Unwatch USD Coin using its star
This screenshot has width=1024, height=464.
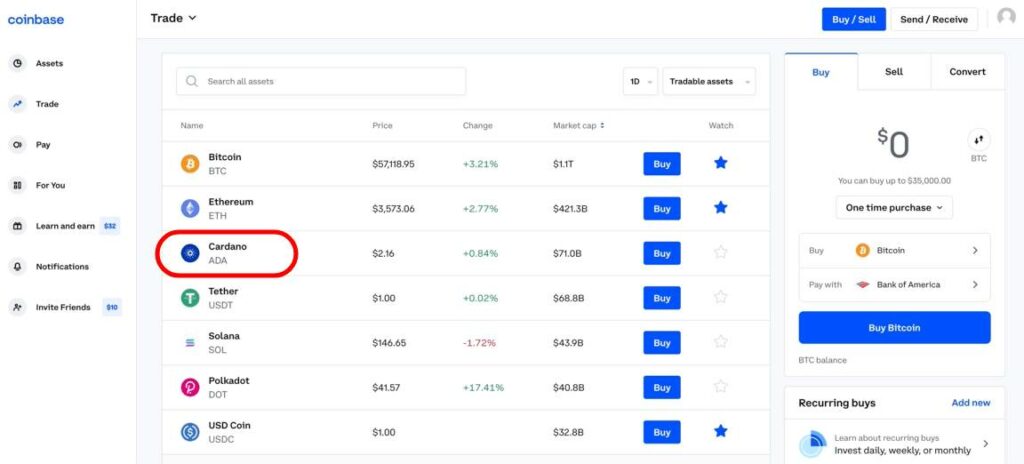[x=720, y=431]
